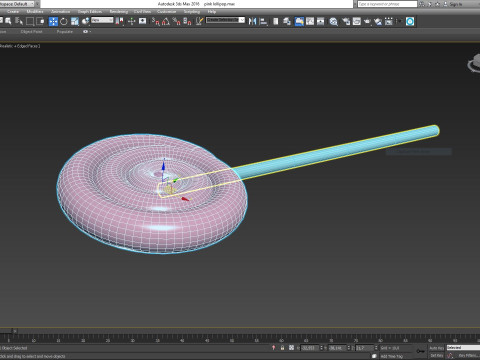This screenshot has height=360, width=480.
Task: Click Edit Named Selection Sets icon
Action: tap(199, 22)
